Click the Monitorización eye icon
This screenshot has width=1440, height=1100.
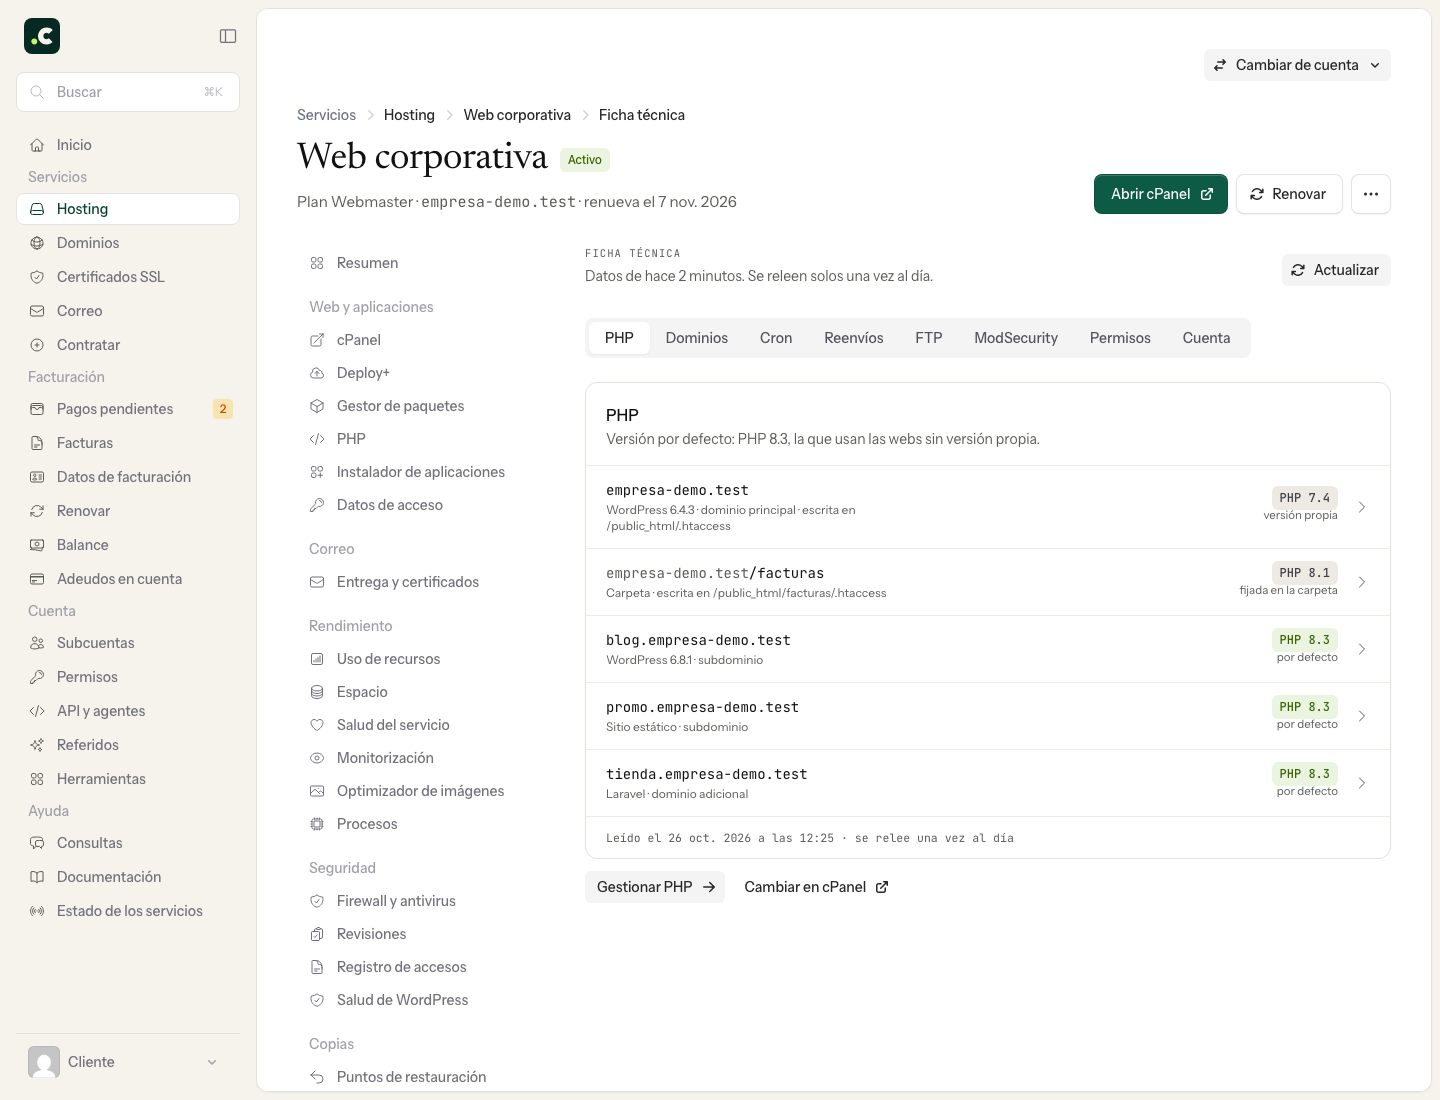[x=317, y=758]
